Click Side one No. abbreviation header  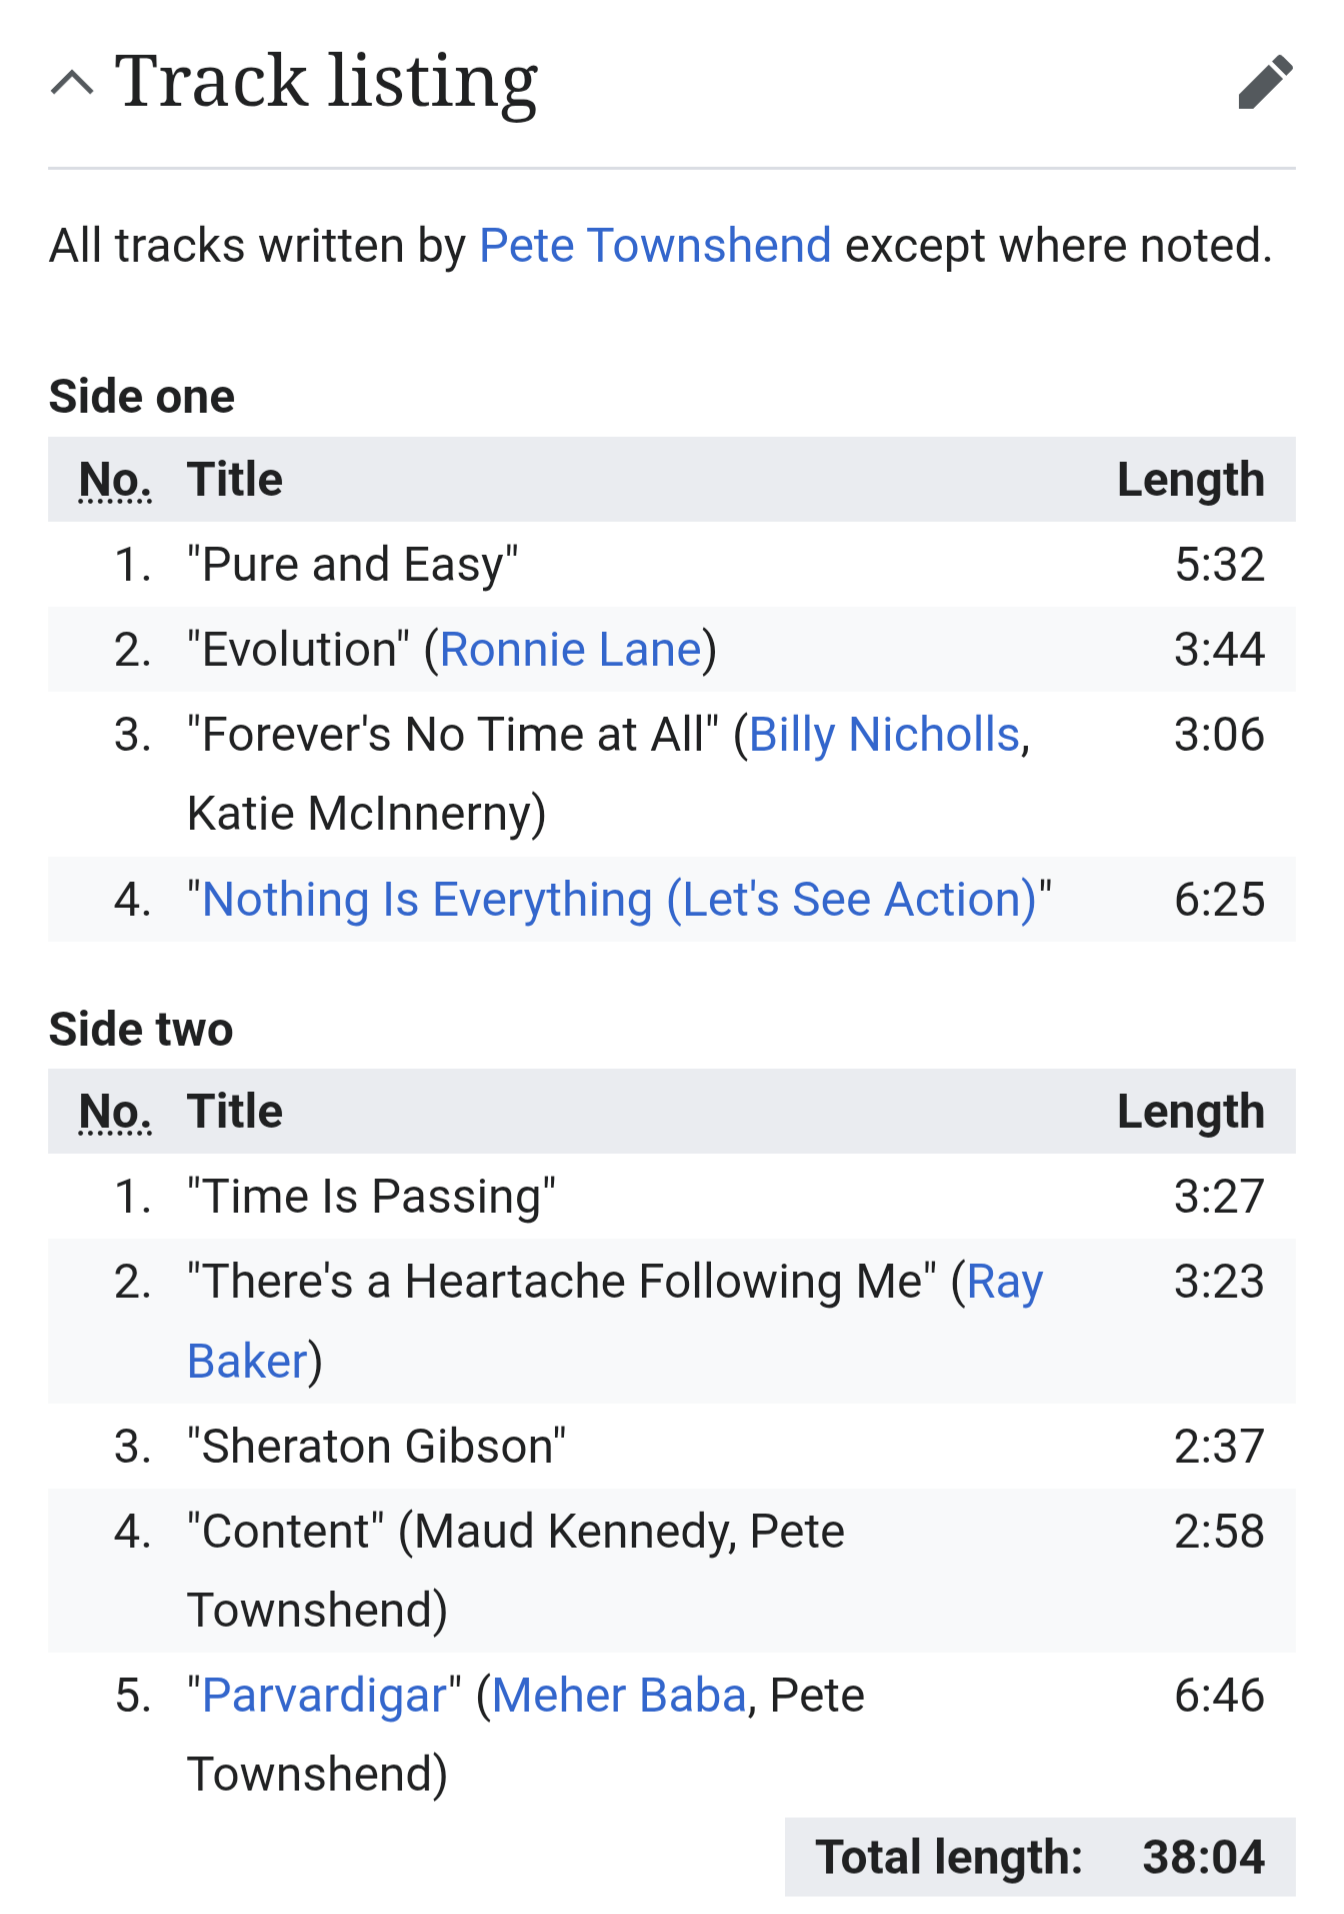(x=115, y=480)
